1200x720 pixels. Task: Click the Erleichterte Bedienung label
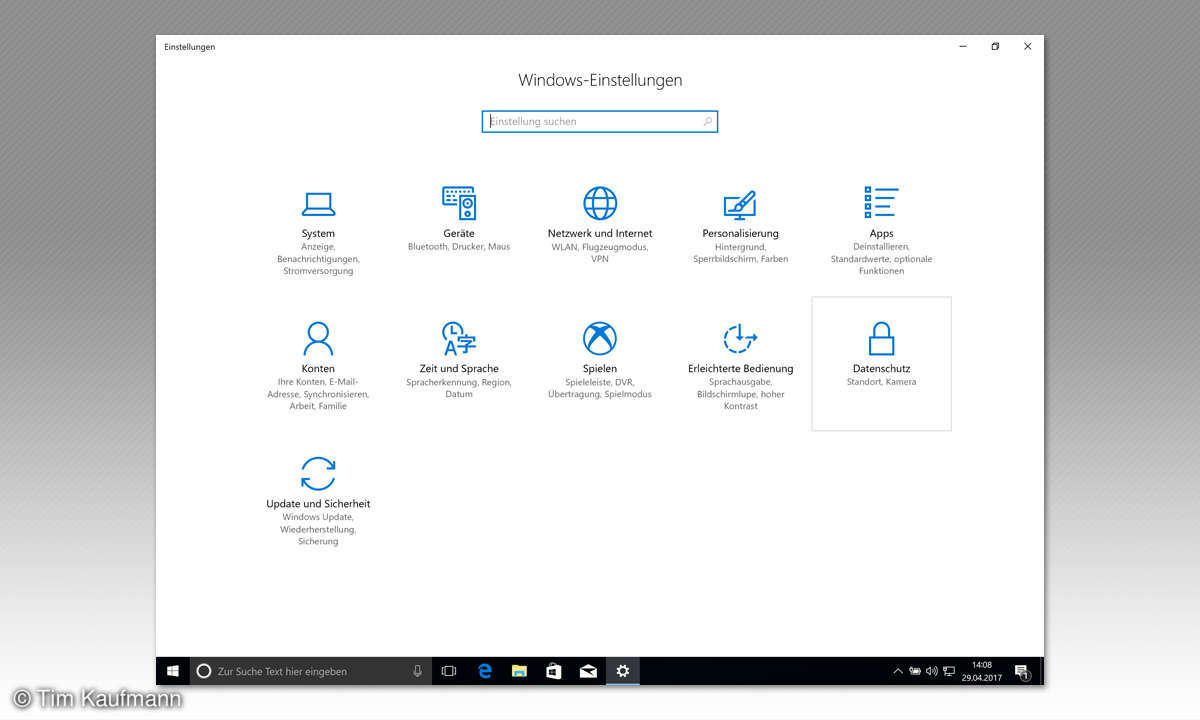pyautogui.click(x=740, y=369)
